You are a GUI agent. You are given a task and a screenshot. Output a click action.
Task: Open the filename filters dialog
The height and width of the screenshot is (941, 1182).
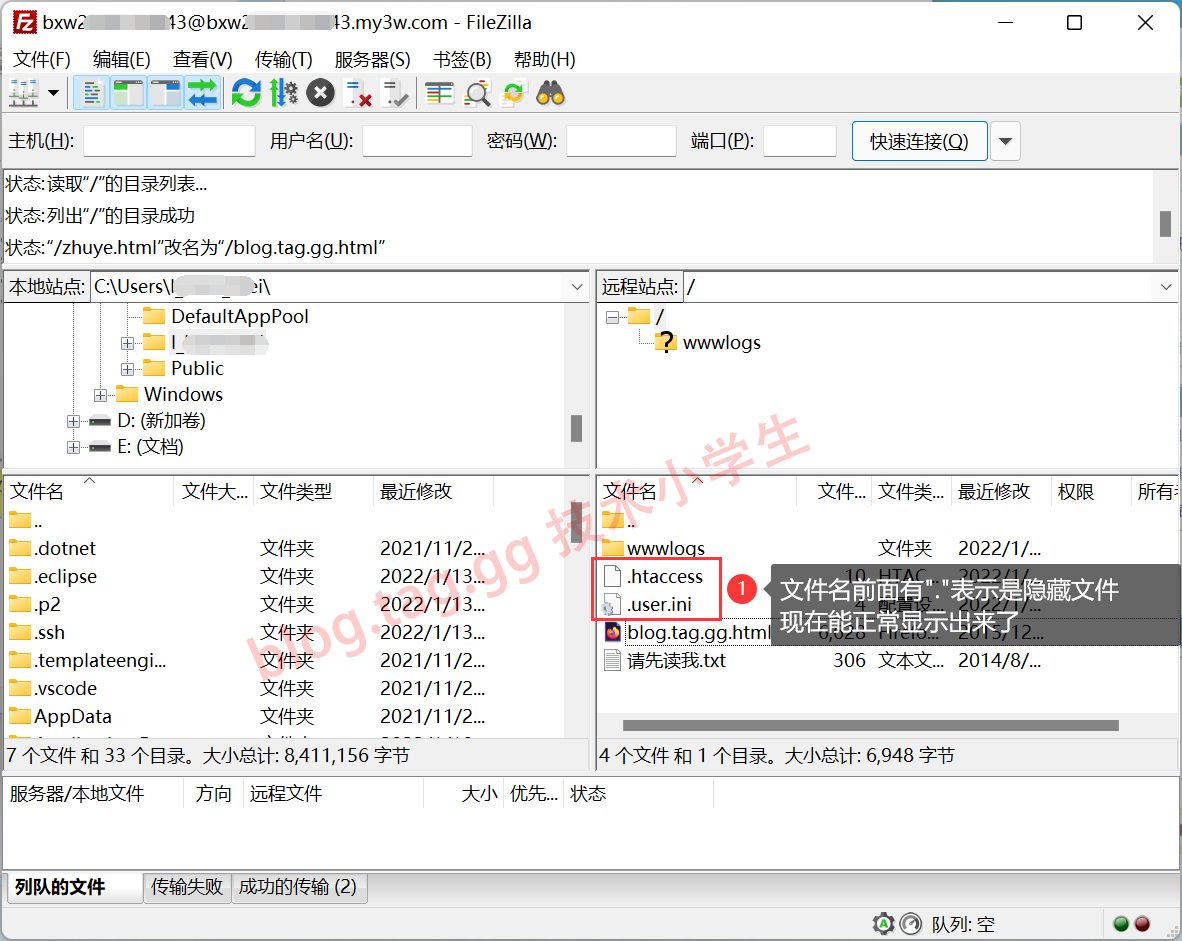[439, 94]
